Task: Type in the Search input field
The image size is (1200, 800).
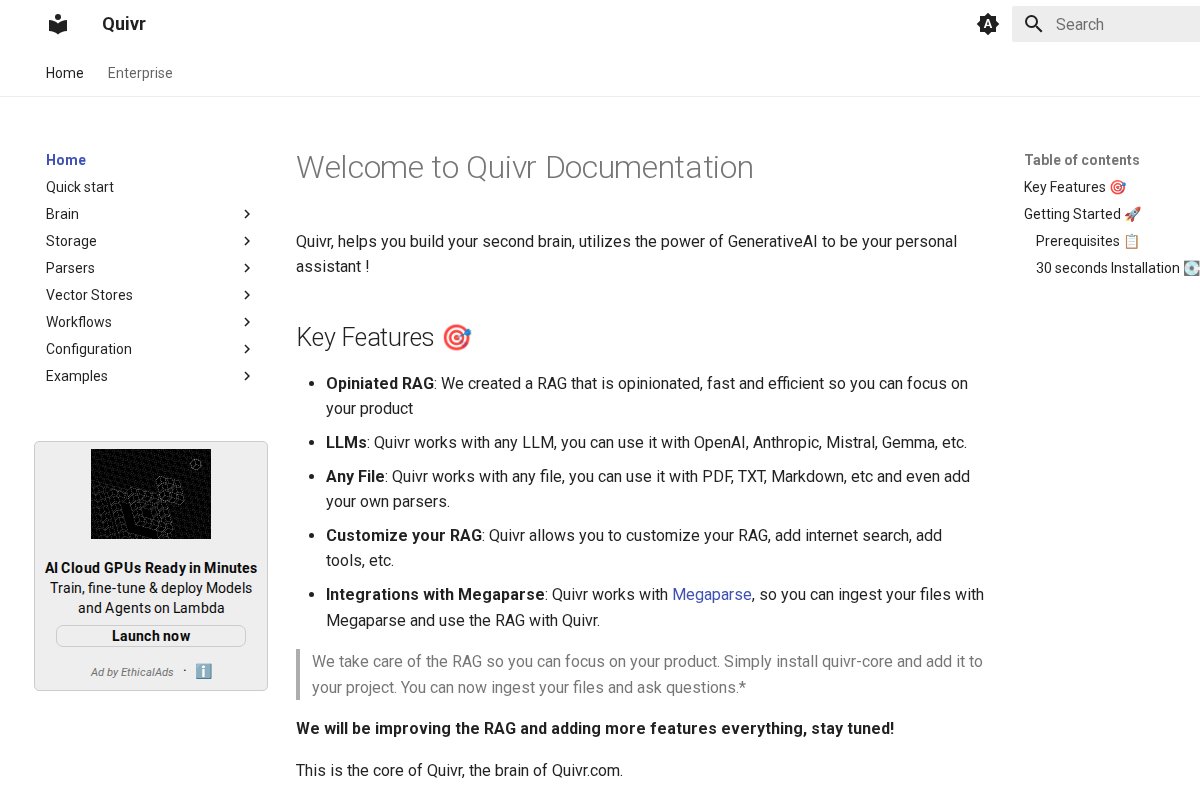Action: [1120, 24]
